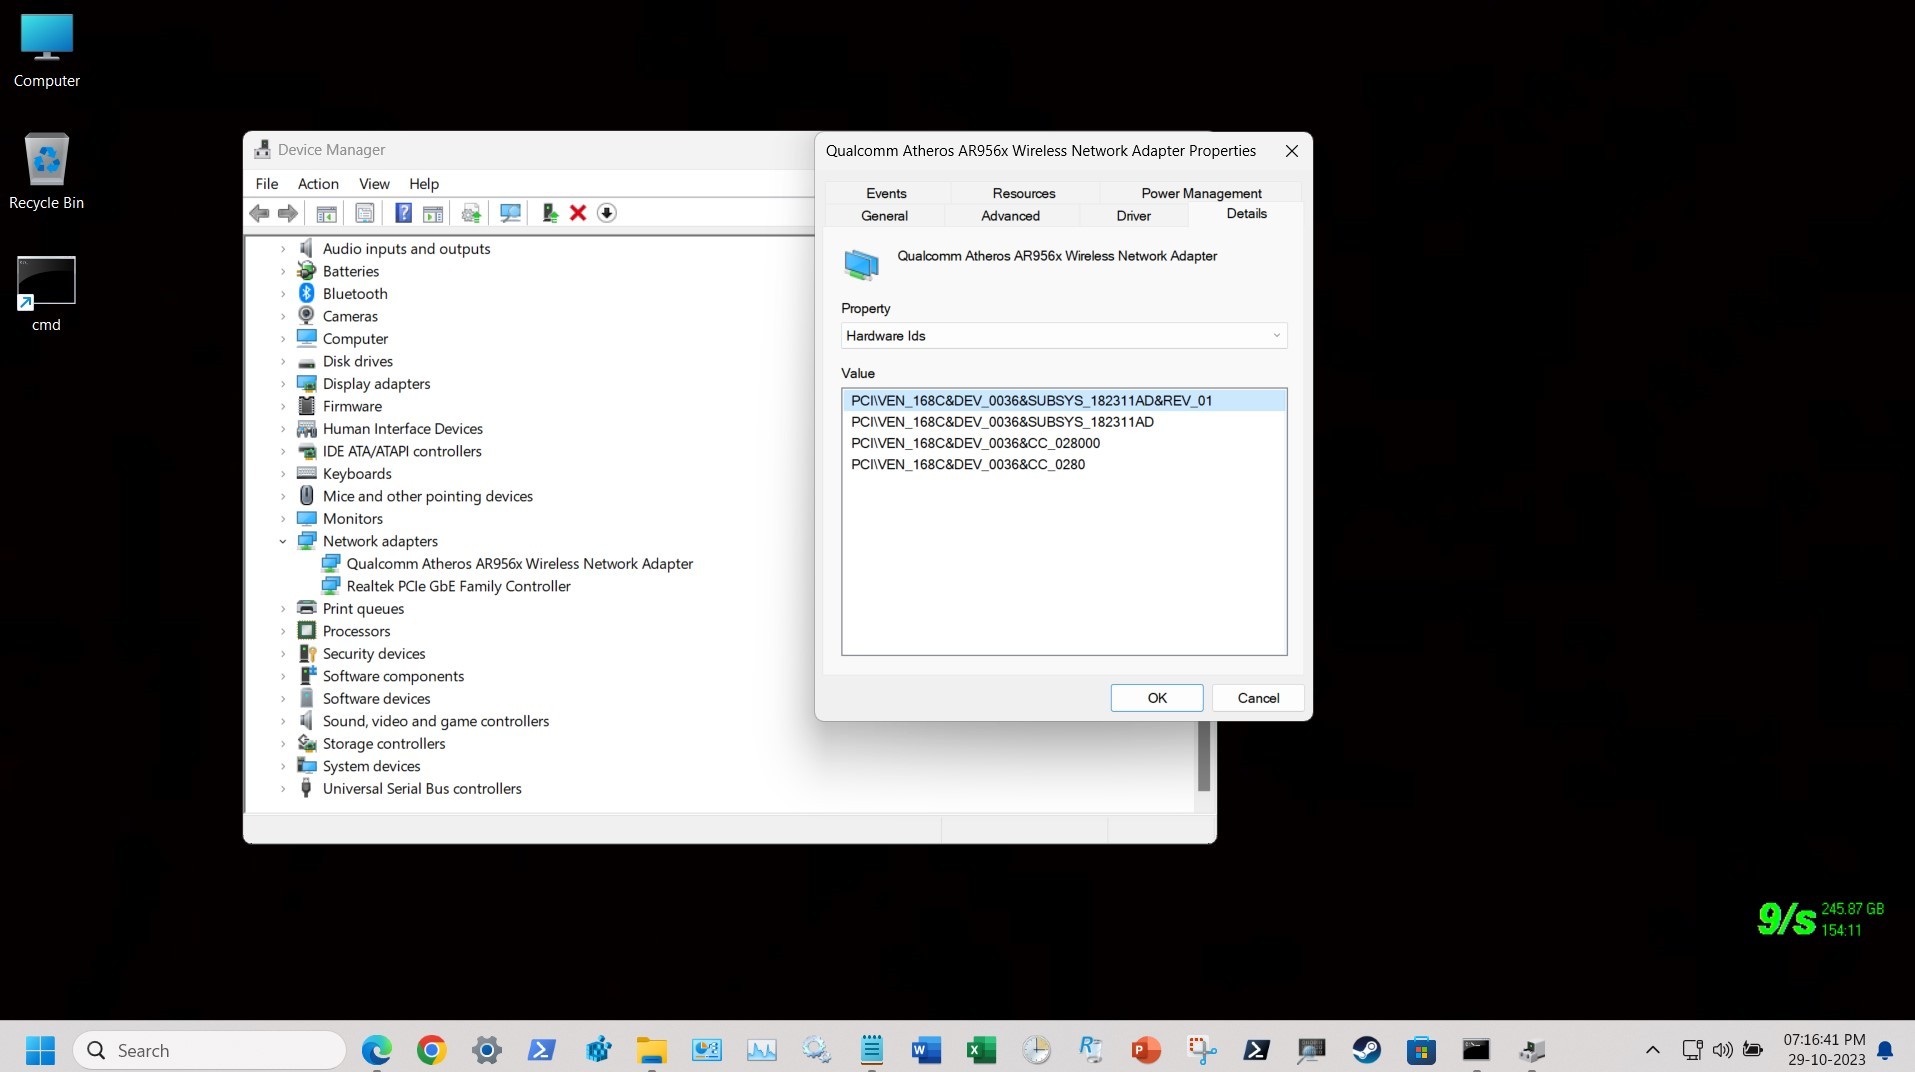Collapse the Network adapters node
The height and width of the screenshot is (1072, 1915).
pos(283,541)
